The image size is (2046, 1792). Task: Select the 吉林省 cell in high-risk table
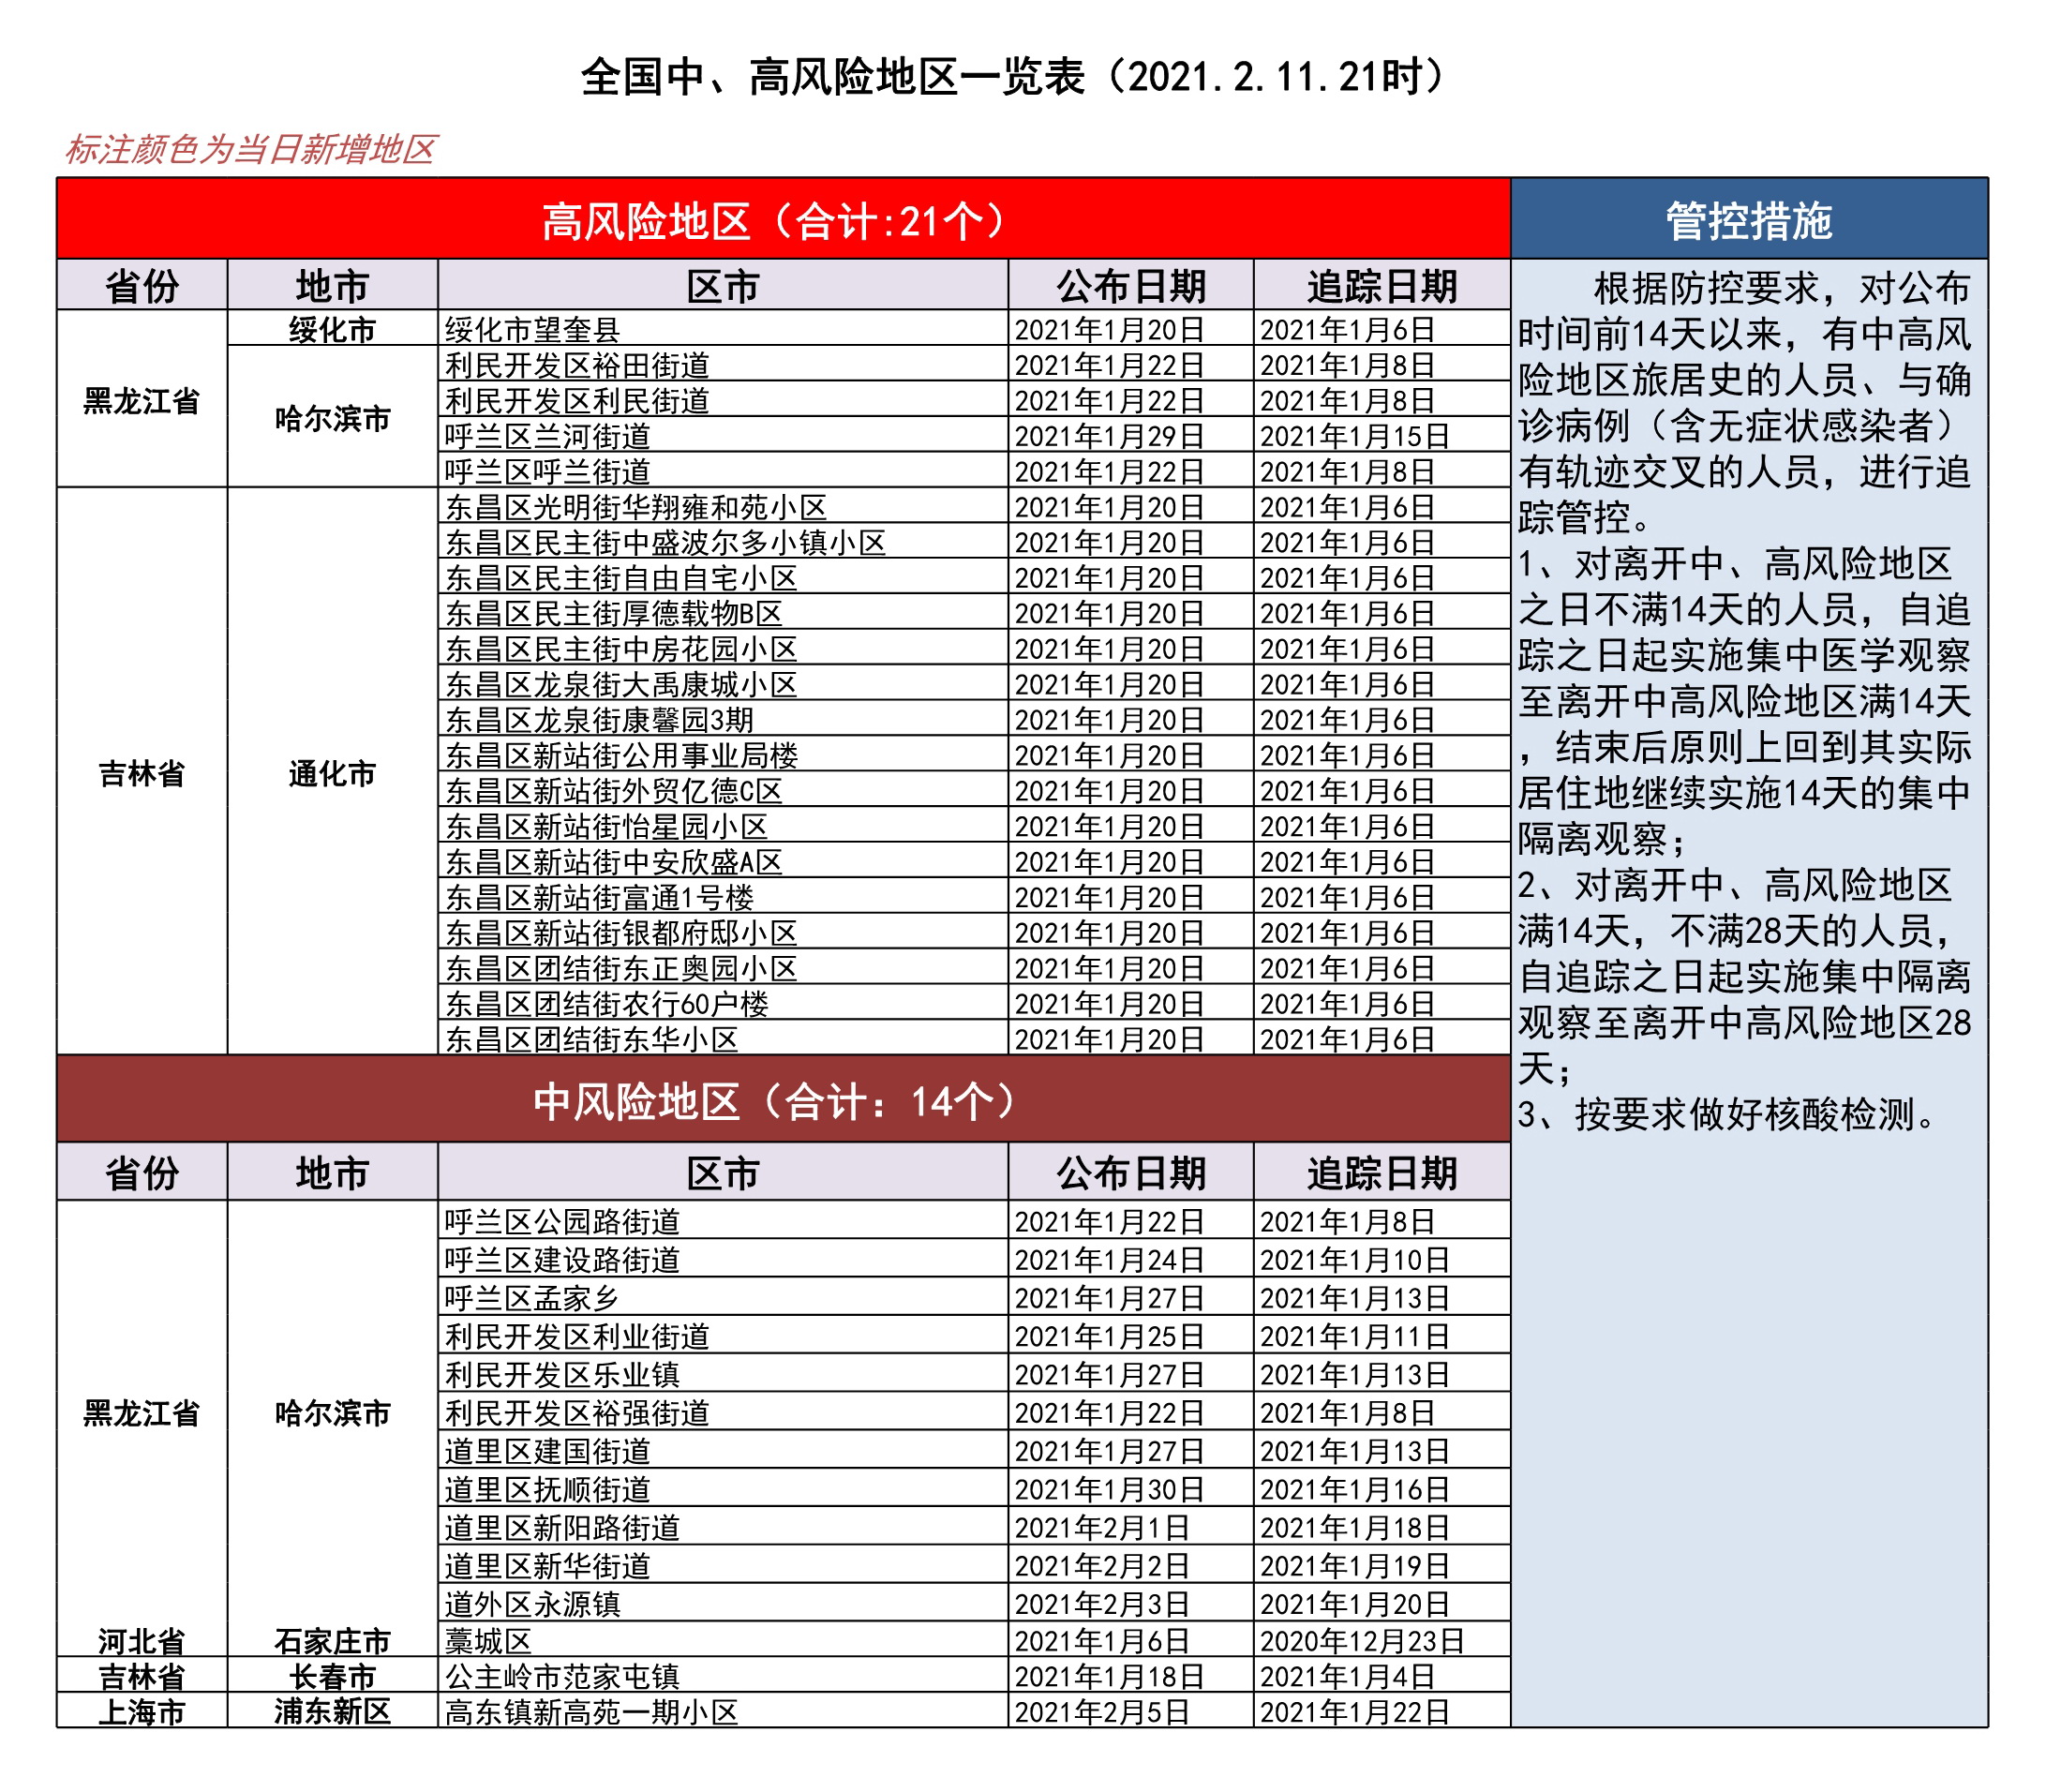tap(141, 773)
